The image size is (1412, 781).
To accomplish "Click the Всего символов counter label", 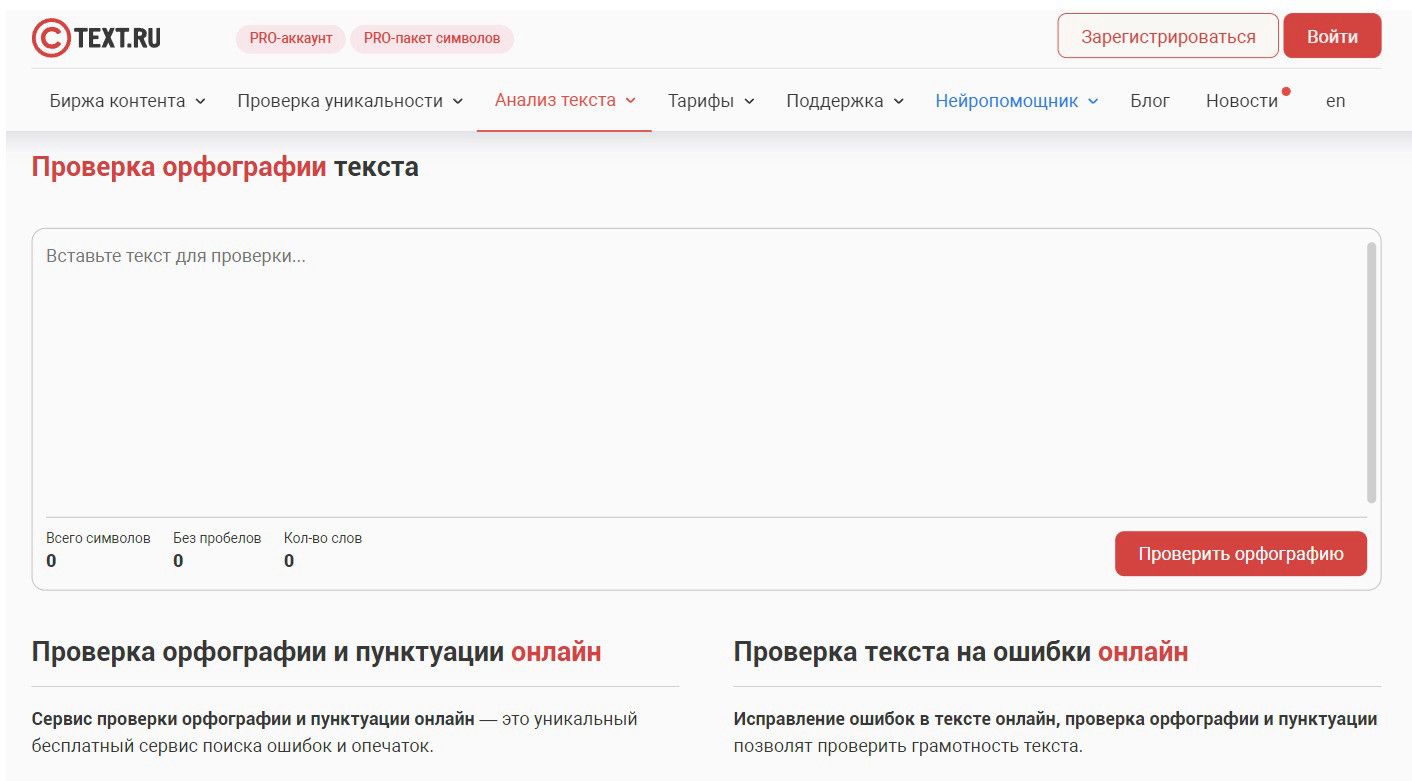I will point(98,538).
